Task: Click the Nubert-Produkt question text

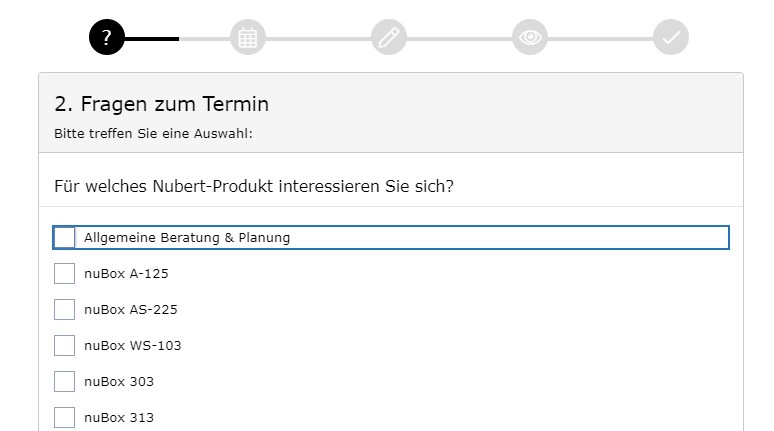Action: pos(254,186)
